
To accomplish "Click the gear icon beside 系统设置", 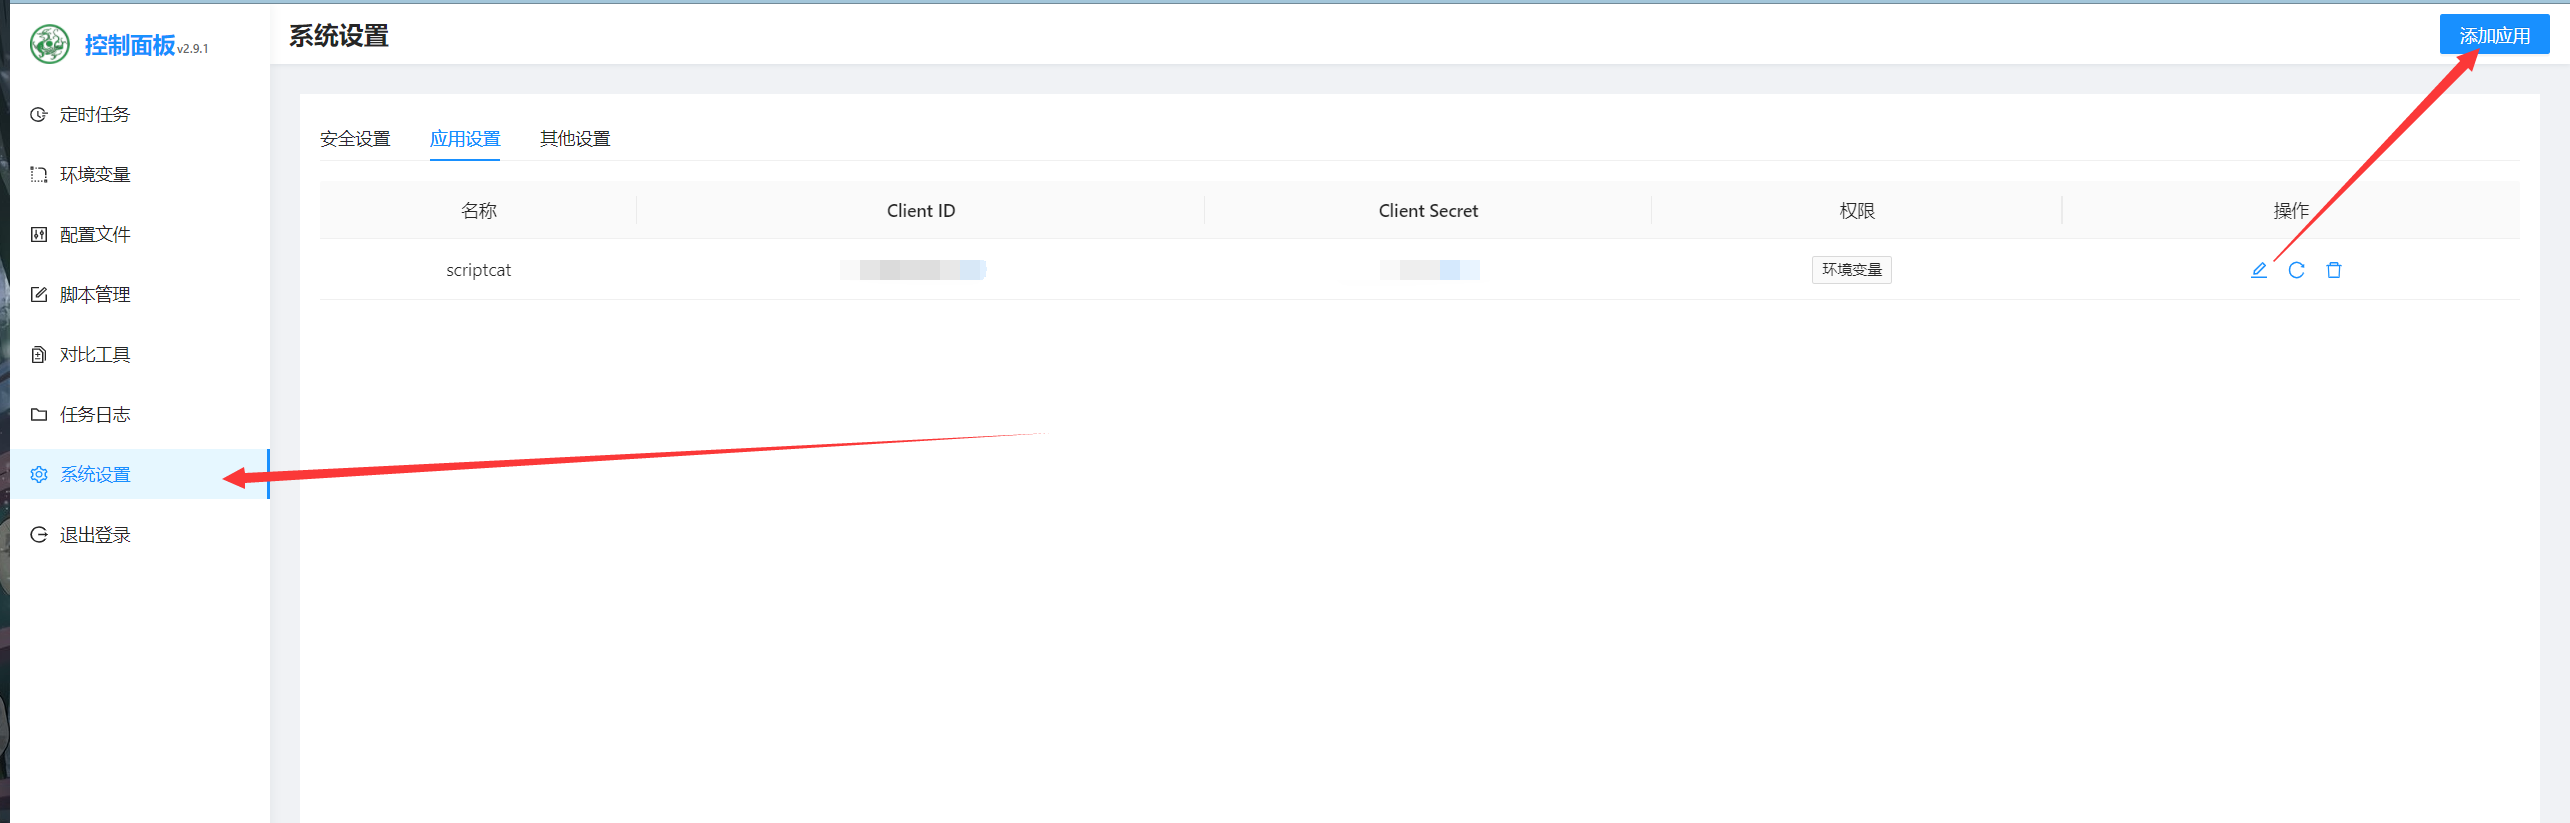I will click(x=39, y=475).
